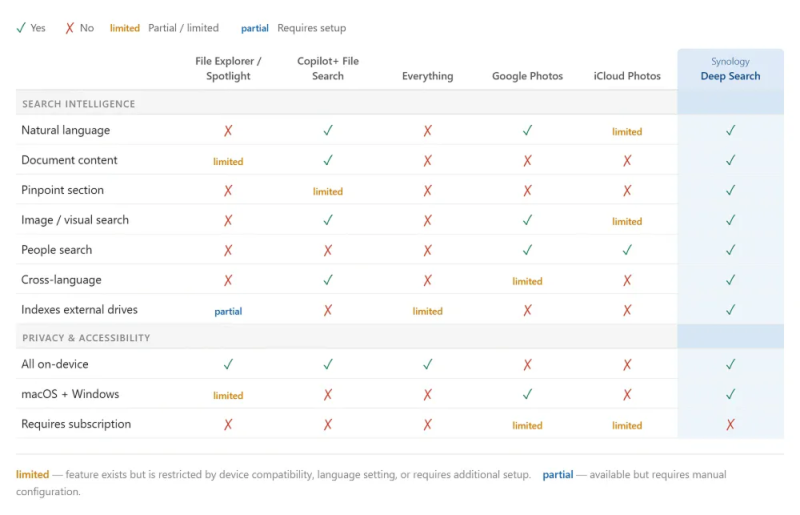Click the 'All on-device' row label
Viewport: 800px width, 515px height.
(55, 364)
